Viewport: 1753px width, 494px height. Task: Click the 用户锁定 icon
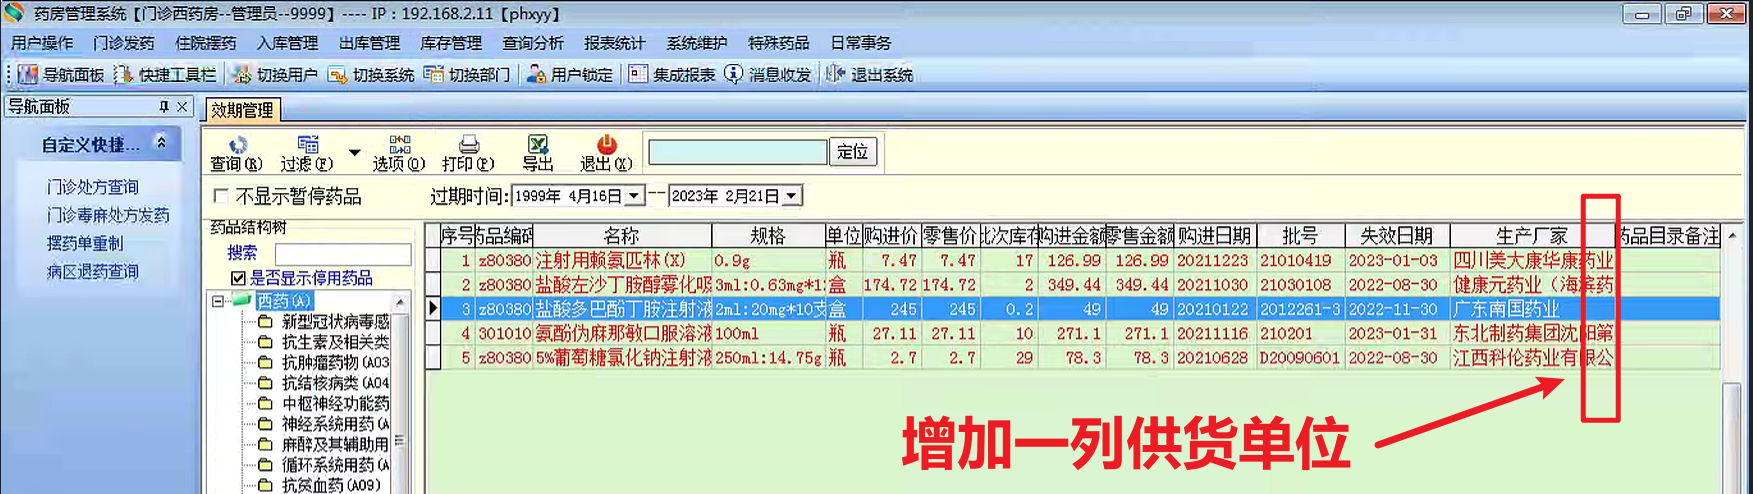tap(536, 75)
